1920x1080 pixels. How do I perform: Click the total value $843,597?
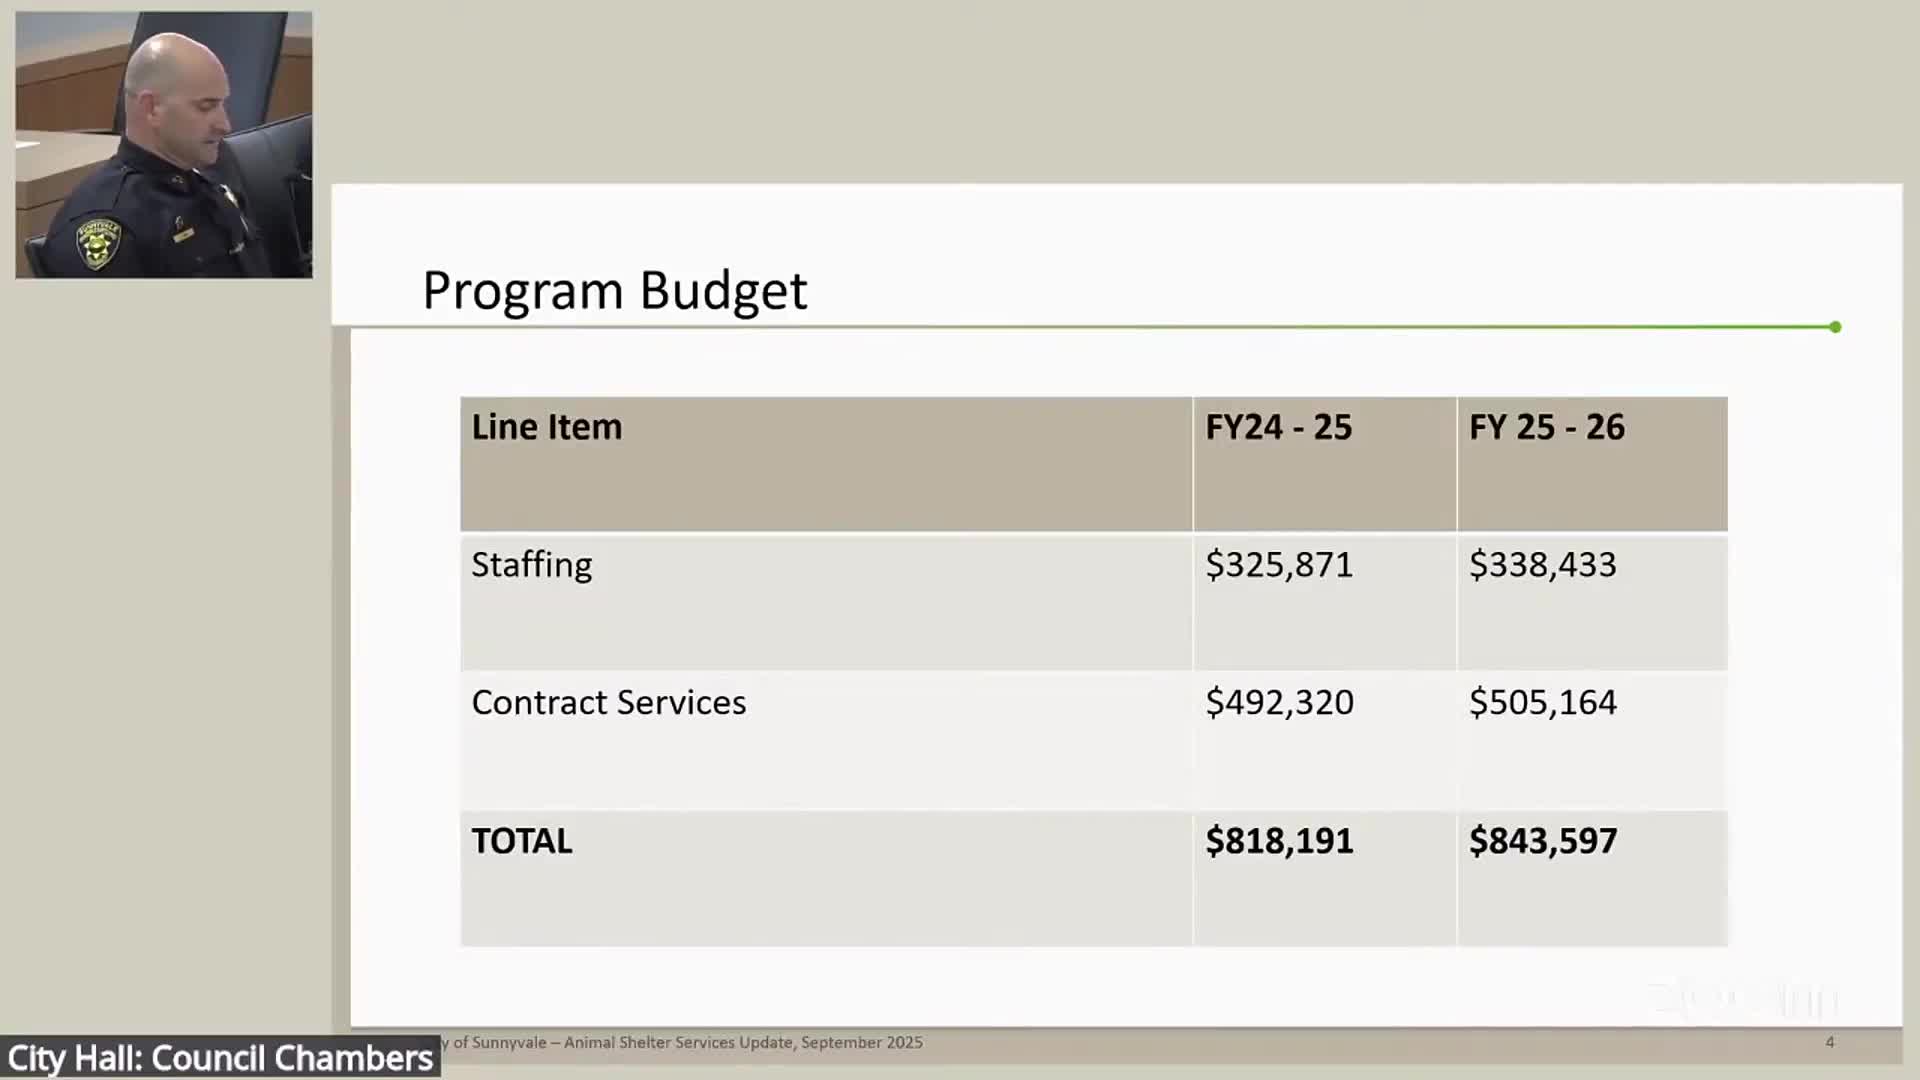pos(1542,841)
